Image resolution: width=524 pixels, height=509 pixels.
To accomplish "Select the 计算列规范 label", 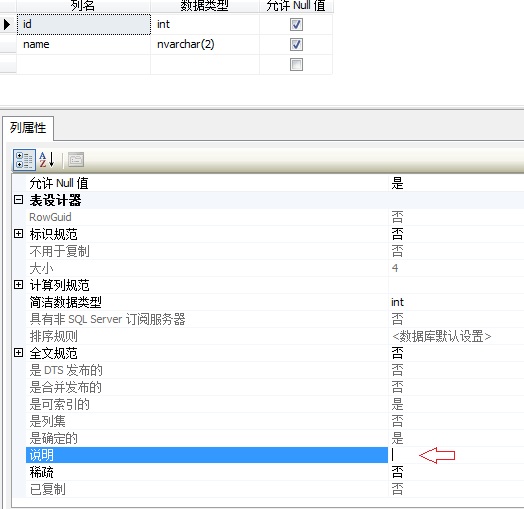I will click(x=59, y=285).
